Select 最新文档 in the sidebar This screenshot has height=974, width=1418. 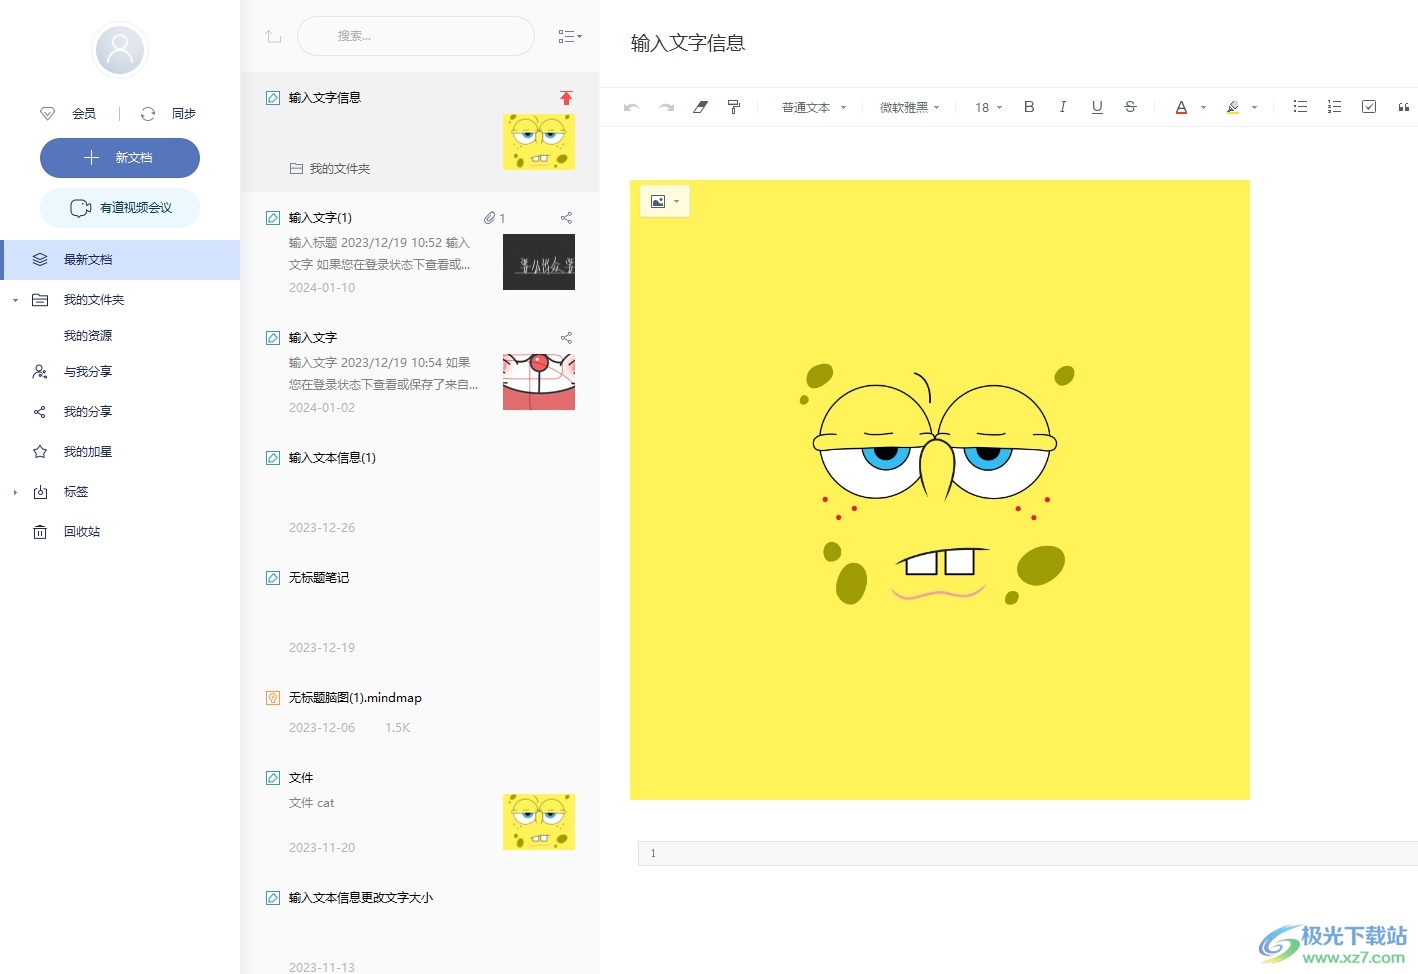click(x=120, y=260)
